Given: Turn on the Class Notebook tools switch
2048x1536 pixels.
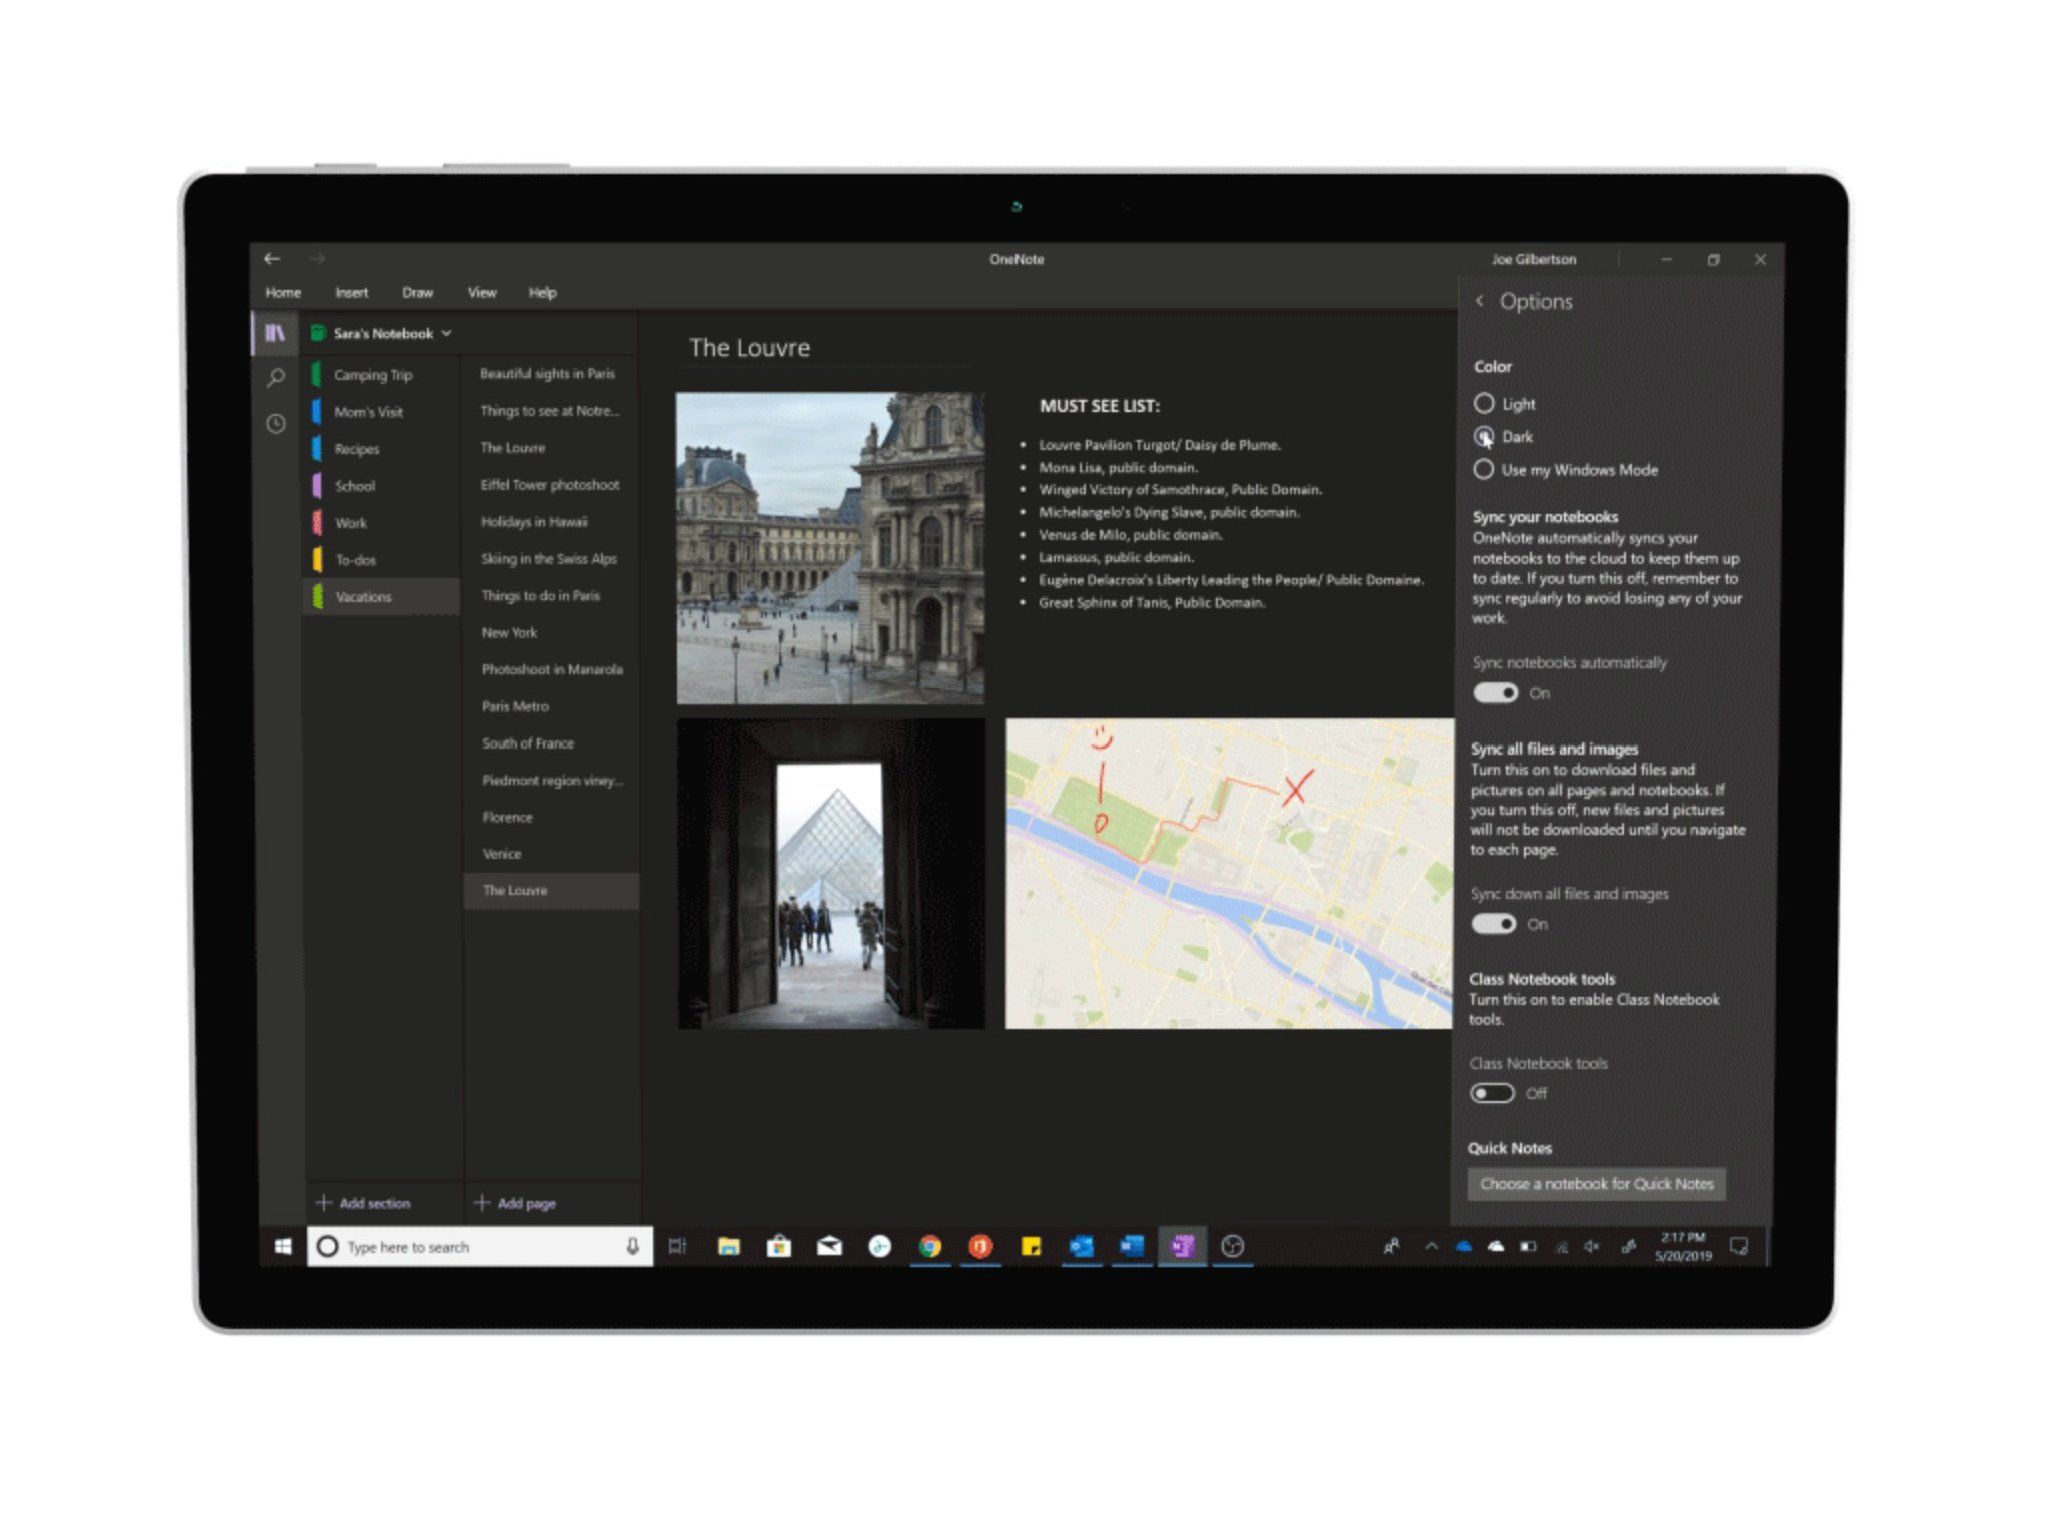Looking at the screenshot, I should click(1492, 1093).
